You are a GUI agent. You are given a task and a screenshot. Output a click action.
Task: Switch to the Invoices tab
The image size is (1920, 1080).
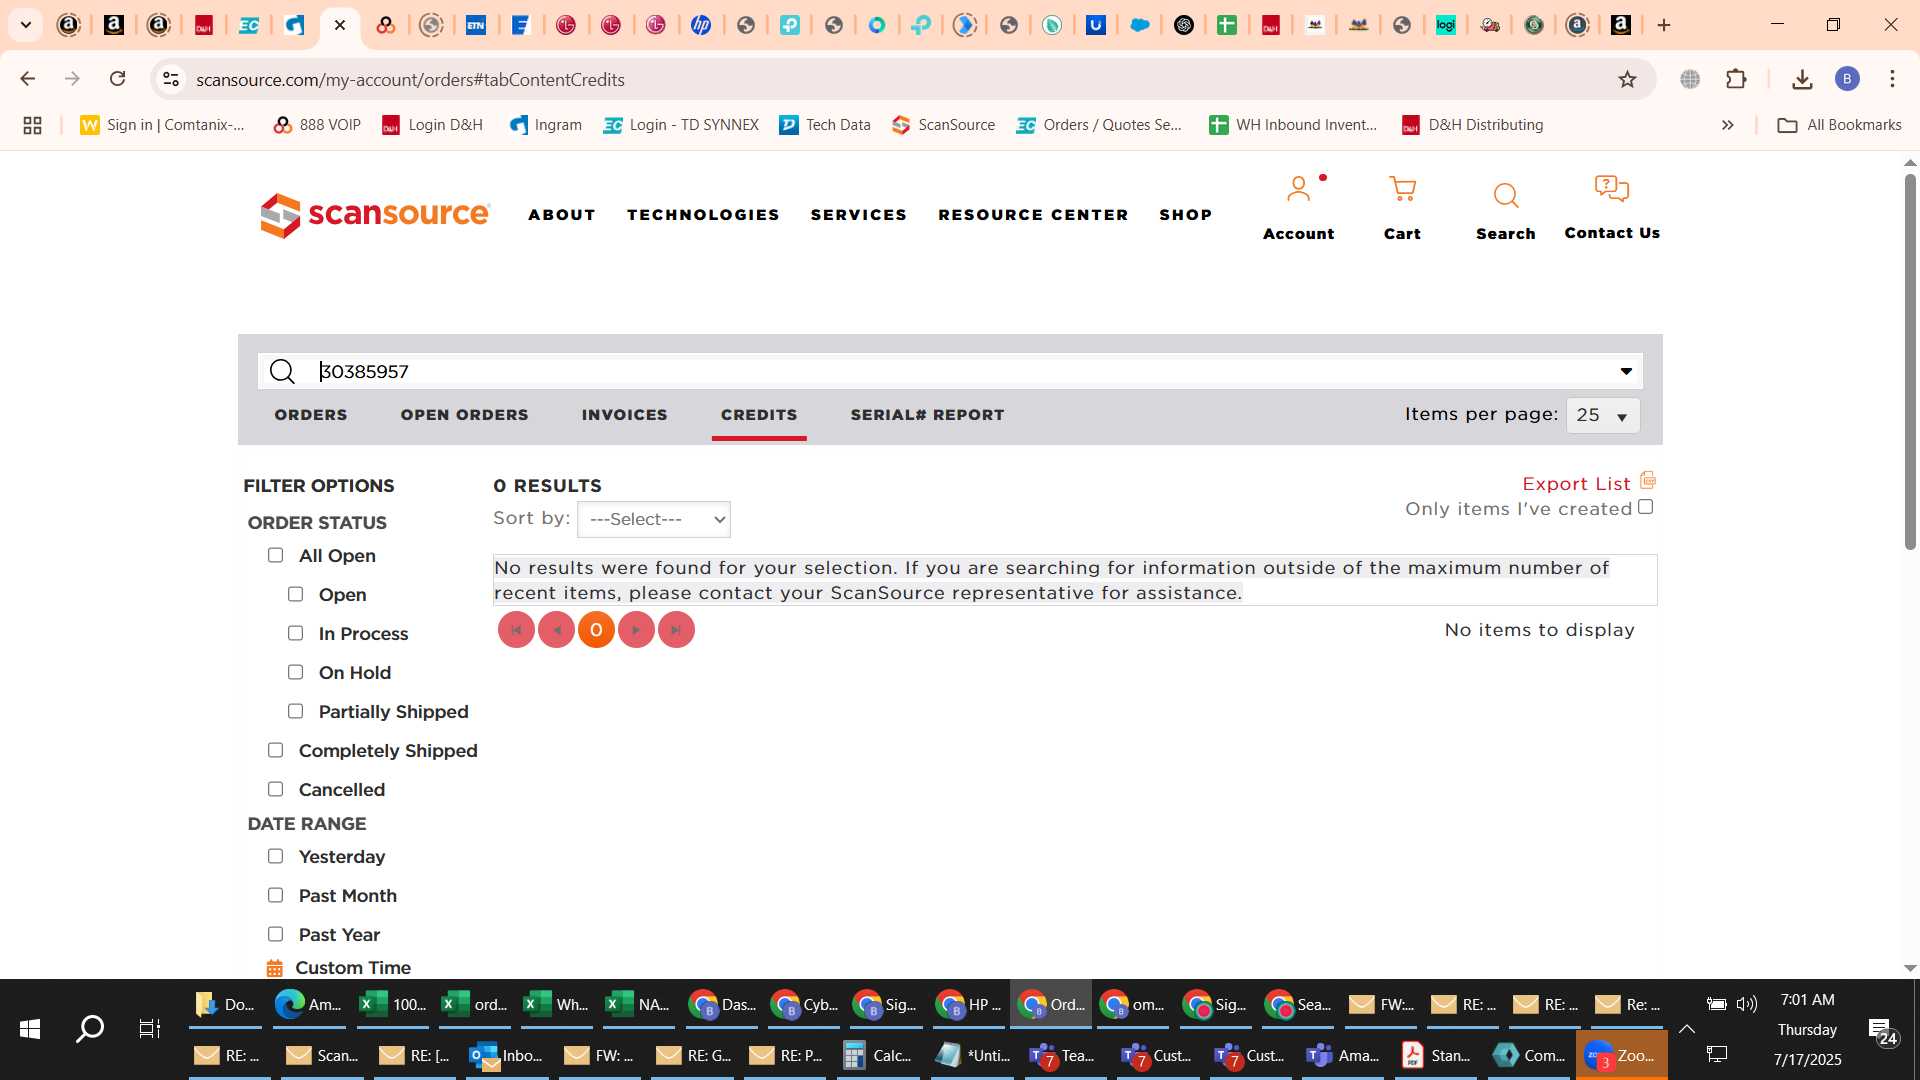click(624, 415)
